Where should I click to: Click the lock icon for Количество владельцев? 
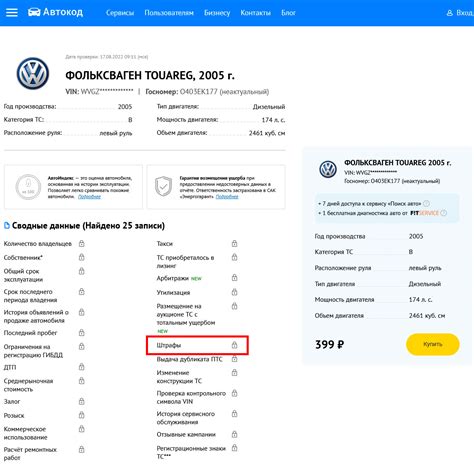tap(81, 244)
